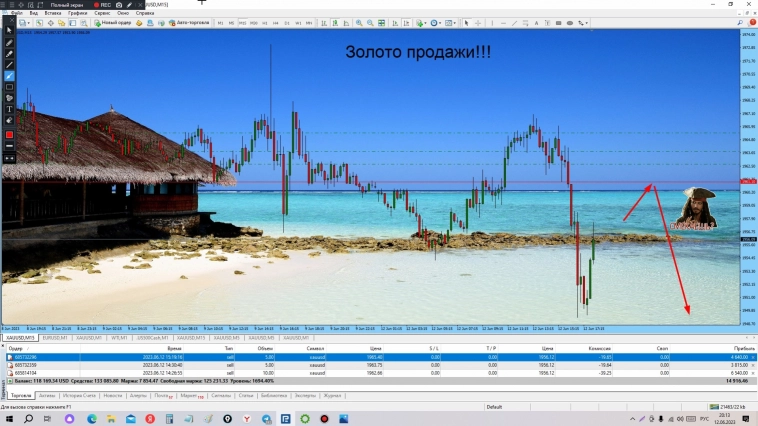Open the Сервис menu
Screen dimensions: 758x426
point(102,13)
